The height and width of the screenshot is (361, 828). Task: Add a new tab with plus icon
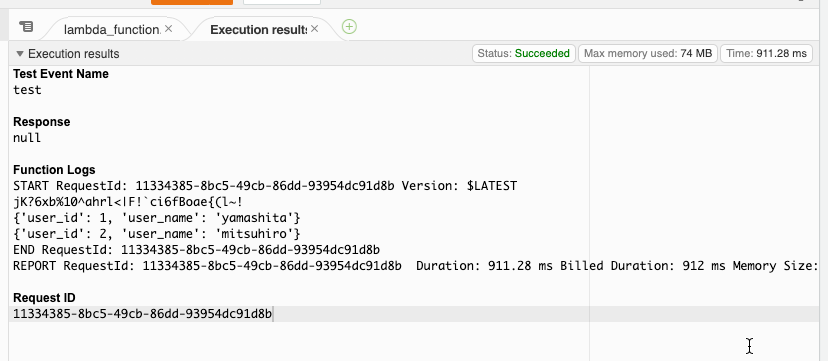349,27
